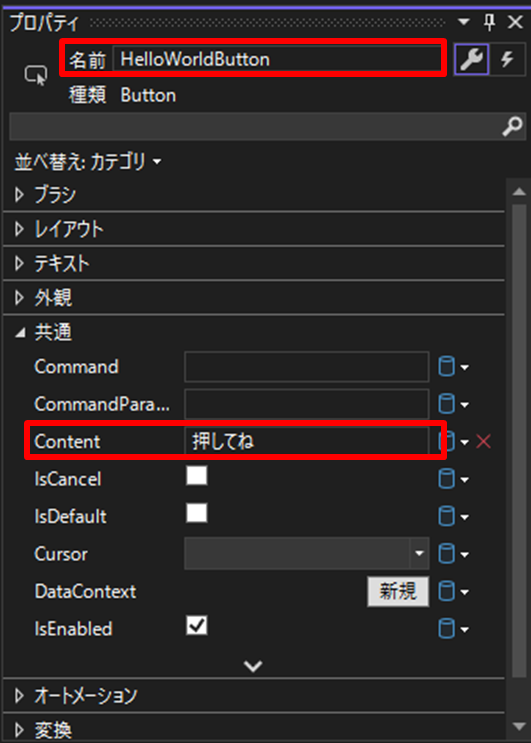Enable the IsDefault checkbox

(x=197, y=513)
